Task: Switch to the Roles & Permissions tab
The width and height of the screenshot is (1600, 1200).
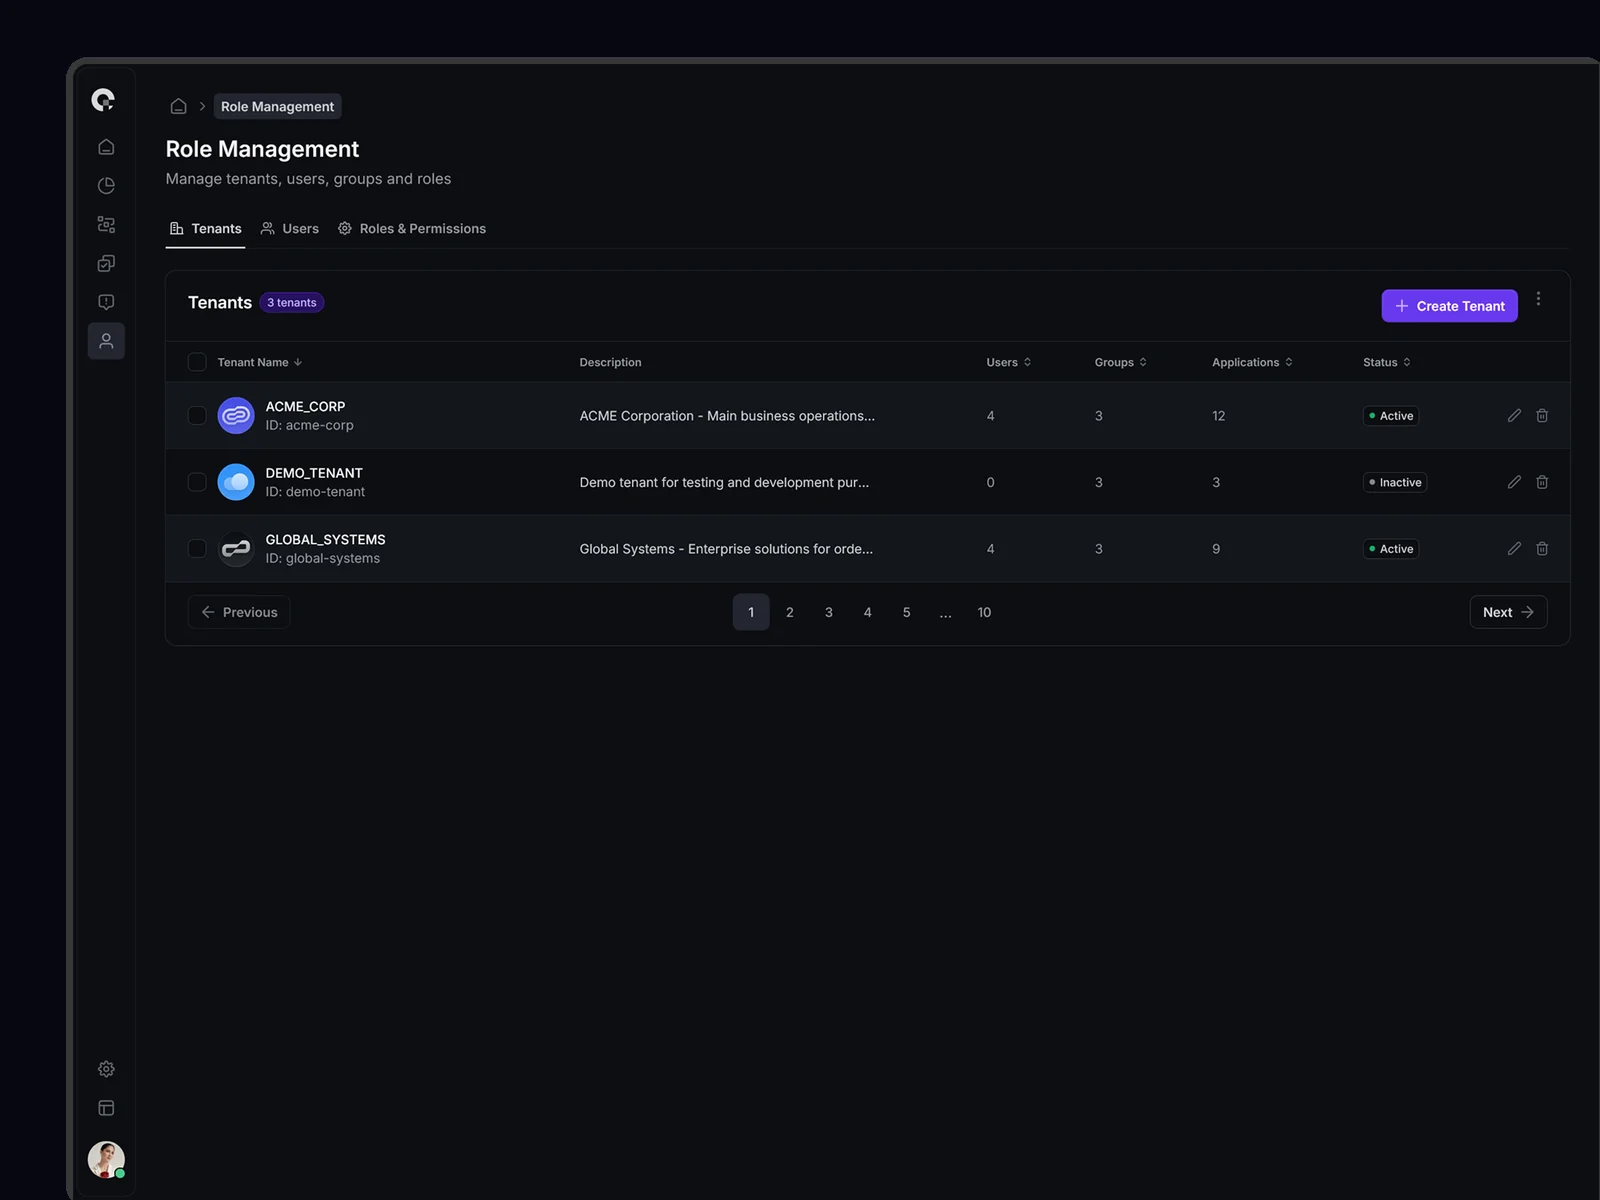Action: [x=412, y=229]
